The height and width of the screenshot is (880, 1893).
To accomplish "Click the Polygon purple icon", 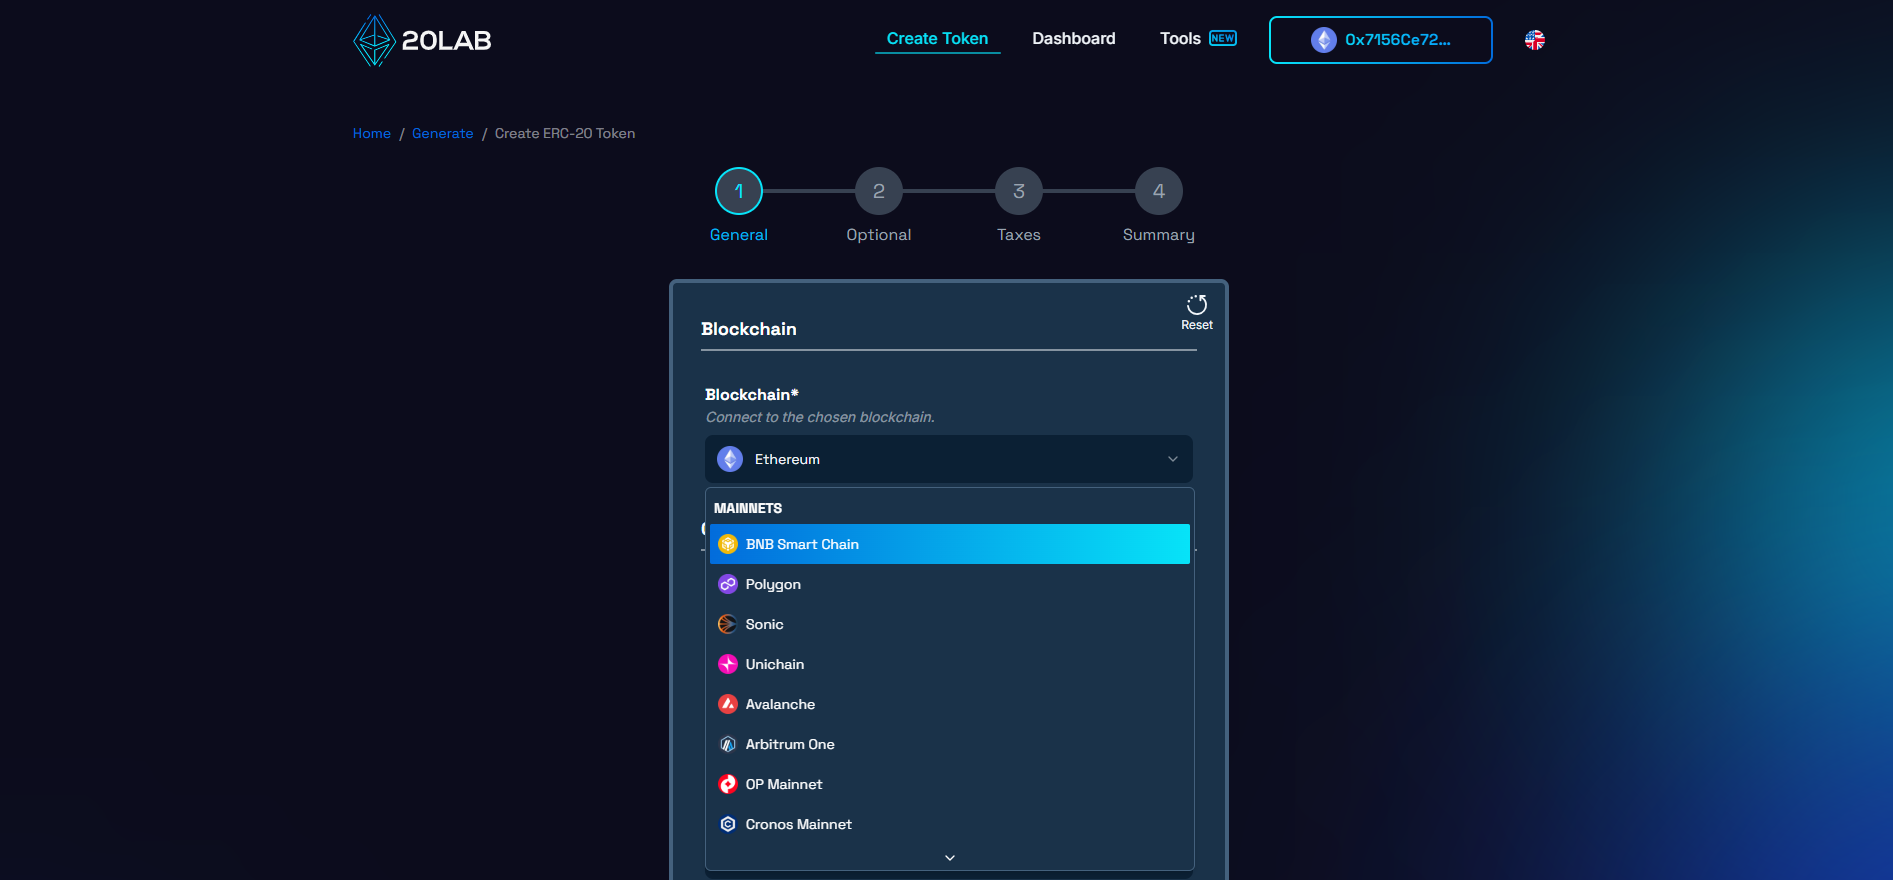I will [x=728, y=584].
